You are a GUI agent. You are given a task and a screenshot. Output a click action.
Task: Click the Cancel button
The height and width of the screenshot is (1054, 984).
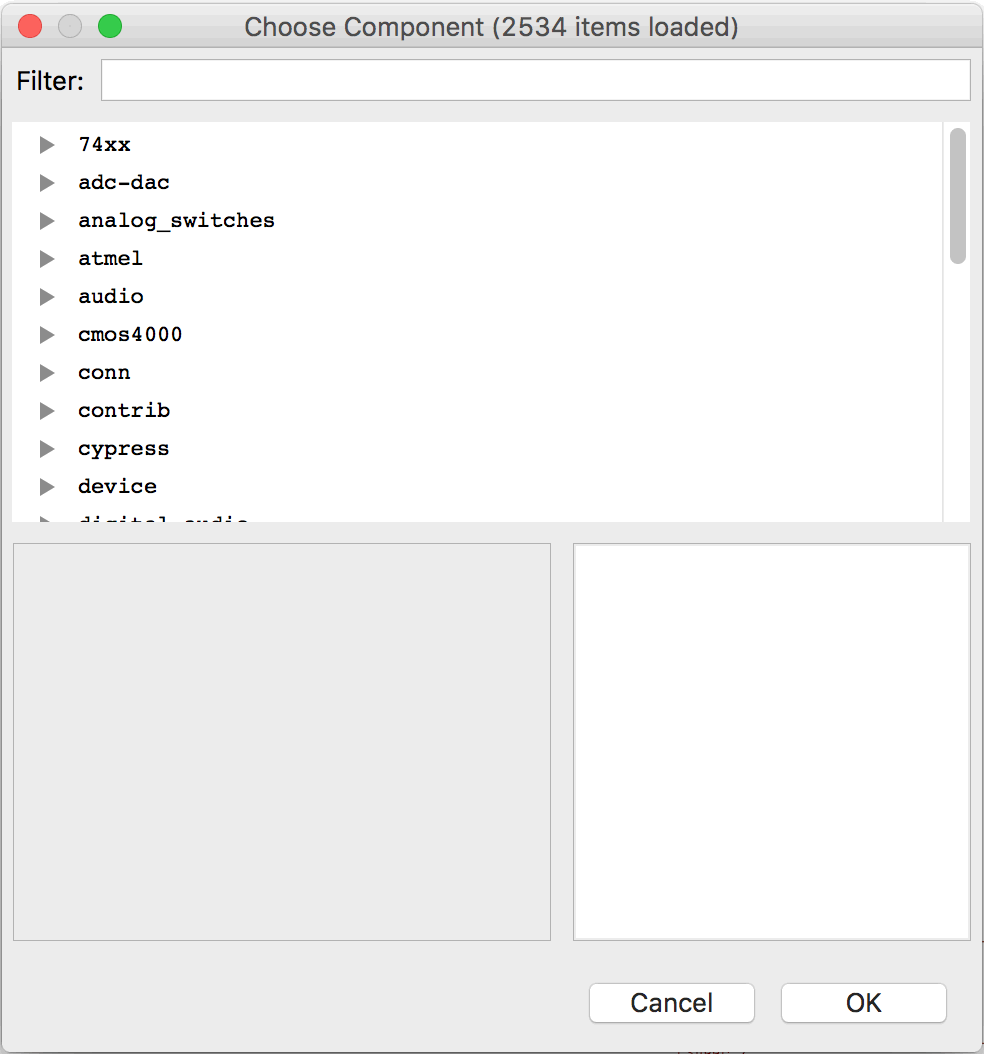[671, 1003]
